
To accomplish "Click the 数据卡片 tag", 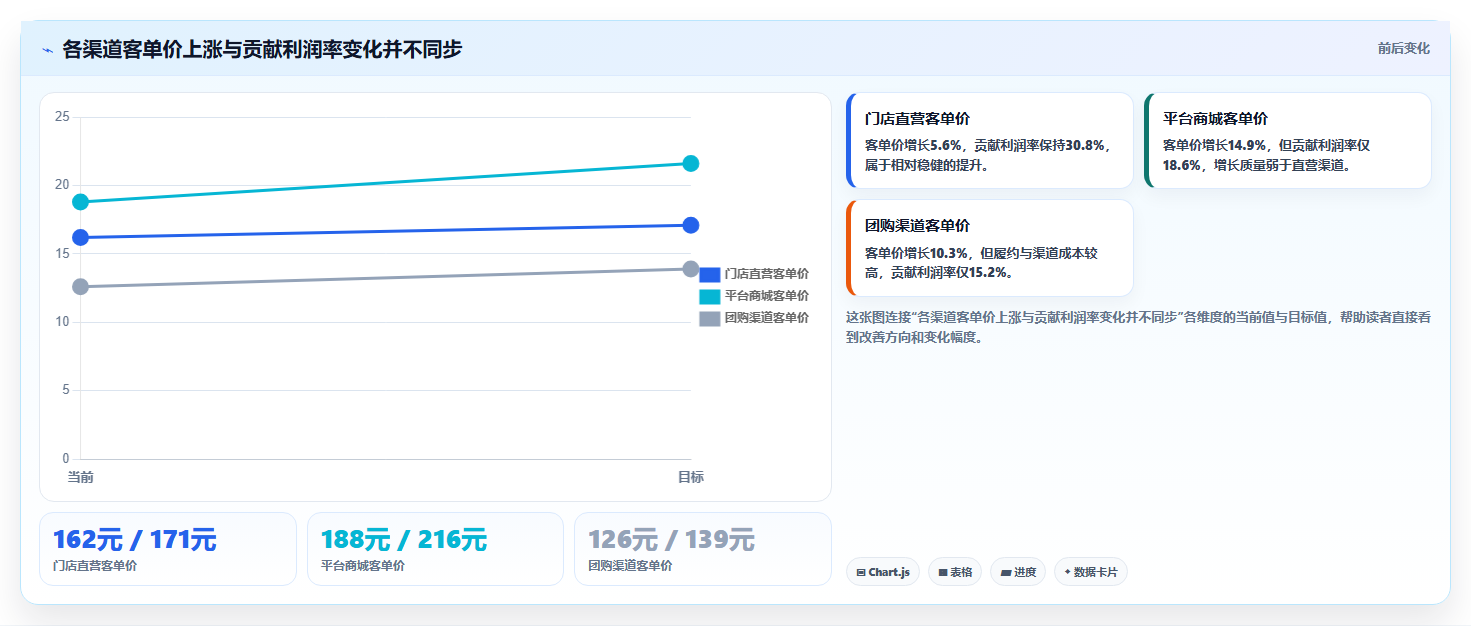I will point(1091,572).
